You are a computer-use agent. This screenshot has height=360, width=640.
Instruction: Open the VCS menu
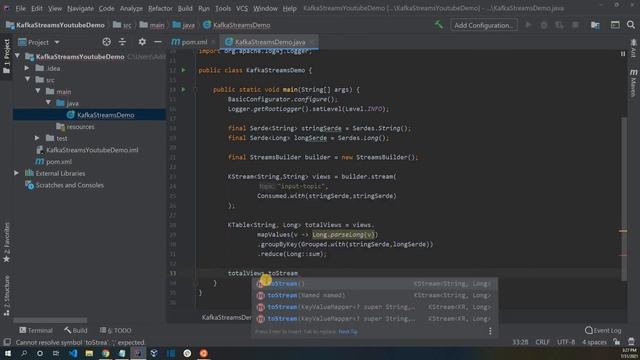pos(242,8)
